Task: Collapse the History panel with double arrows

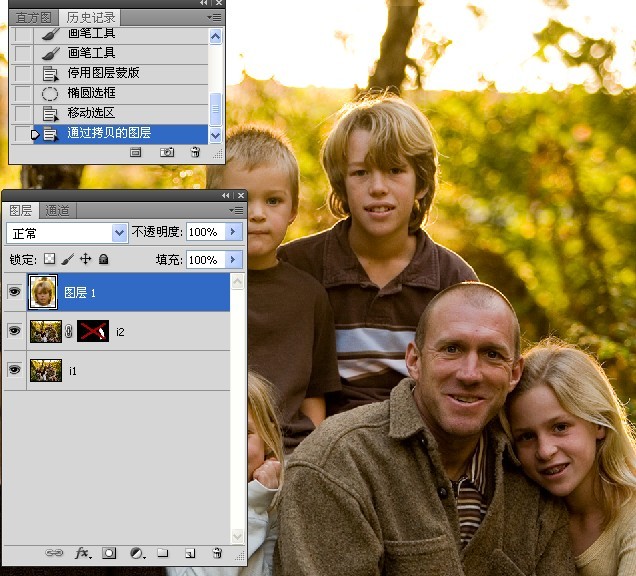Action: (204, 3)
